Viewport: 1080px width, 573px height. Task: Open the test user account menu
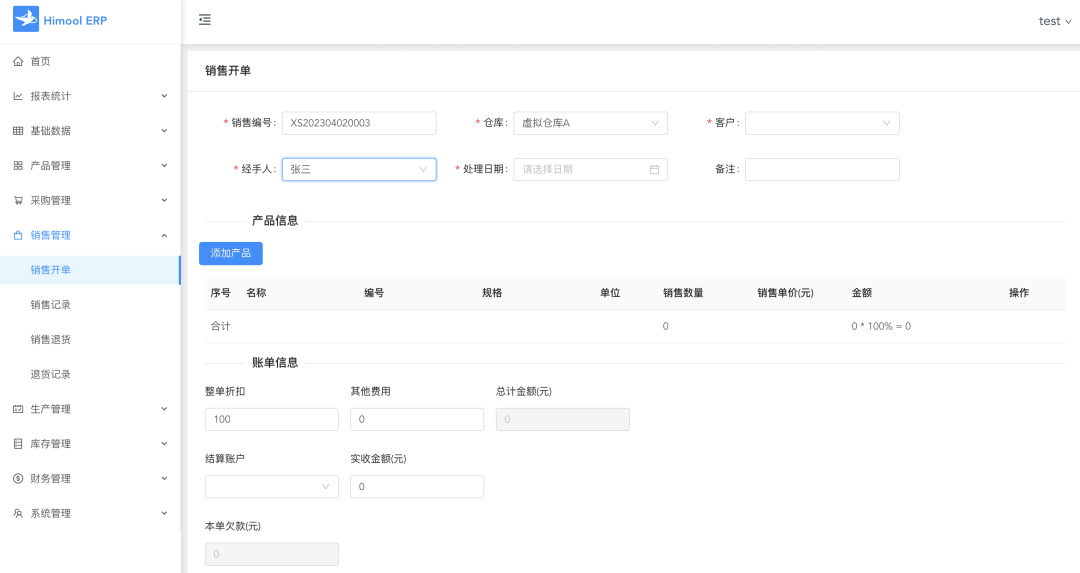1054,21
